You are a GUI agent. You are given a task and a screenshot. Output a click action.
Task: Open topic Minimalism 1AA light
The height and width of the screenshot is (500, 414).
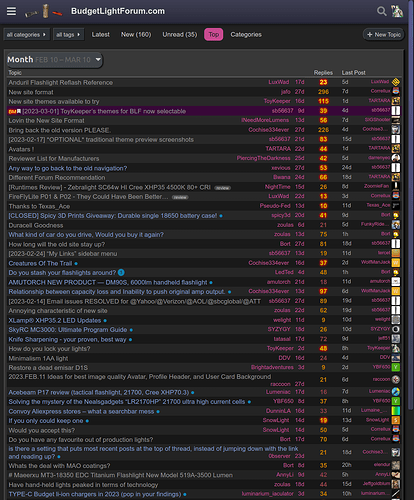(38, 358)
